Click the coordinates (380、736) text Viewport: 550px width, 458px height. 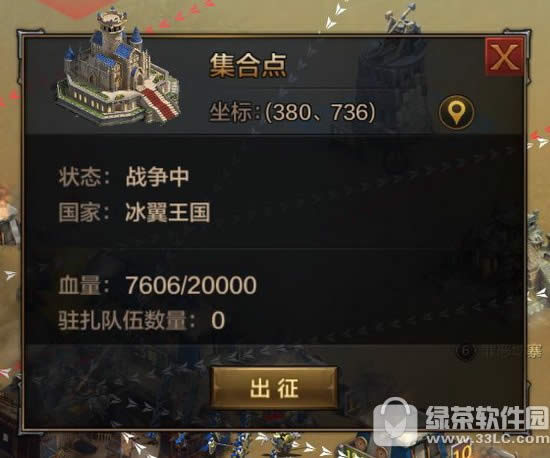point(320,112)
